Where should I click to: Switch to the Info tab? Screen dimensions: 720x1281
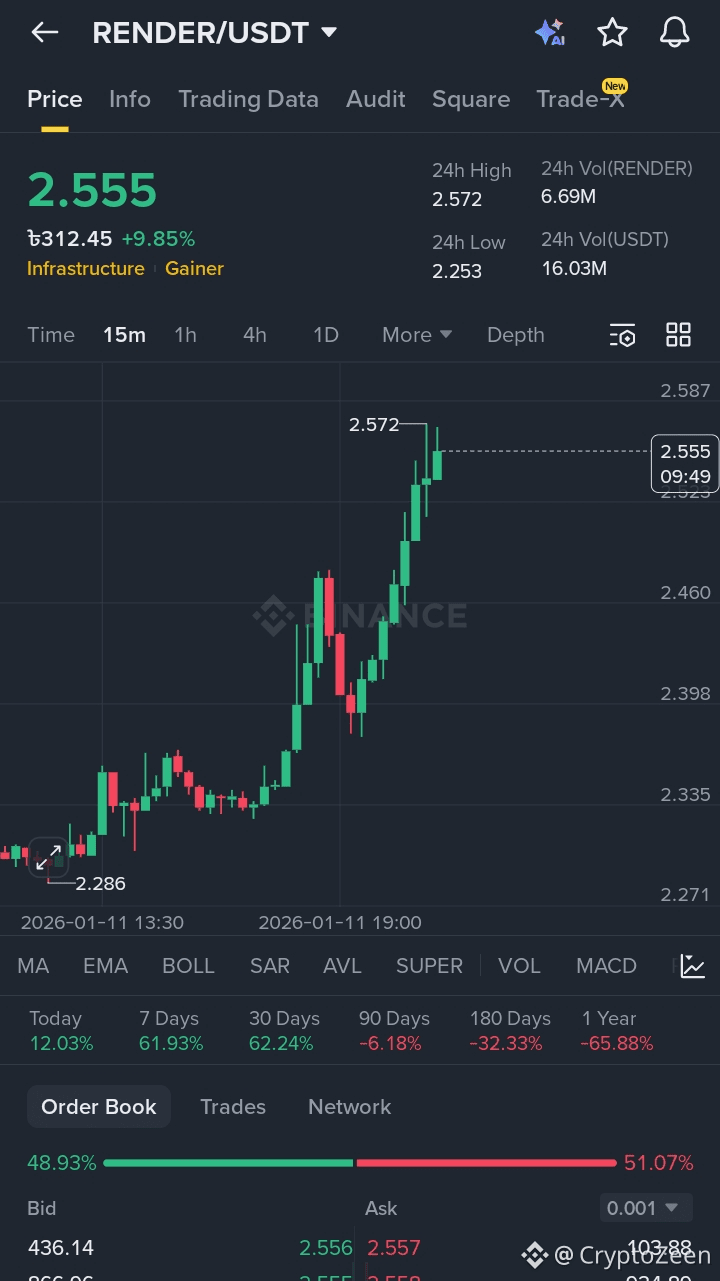[130, 99]
